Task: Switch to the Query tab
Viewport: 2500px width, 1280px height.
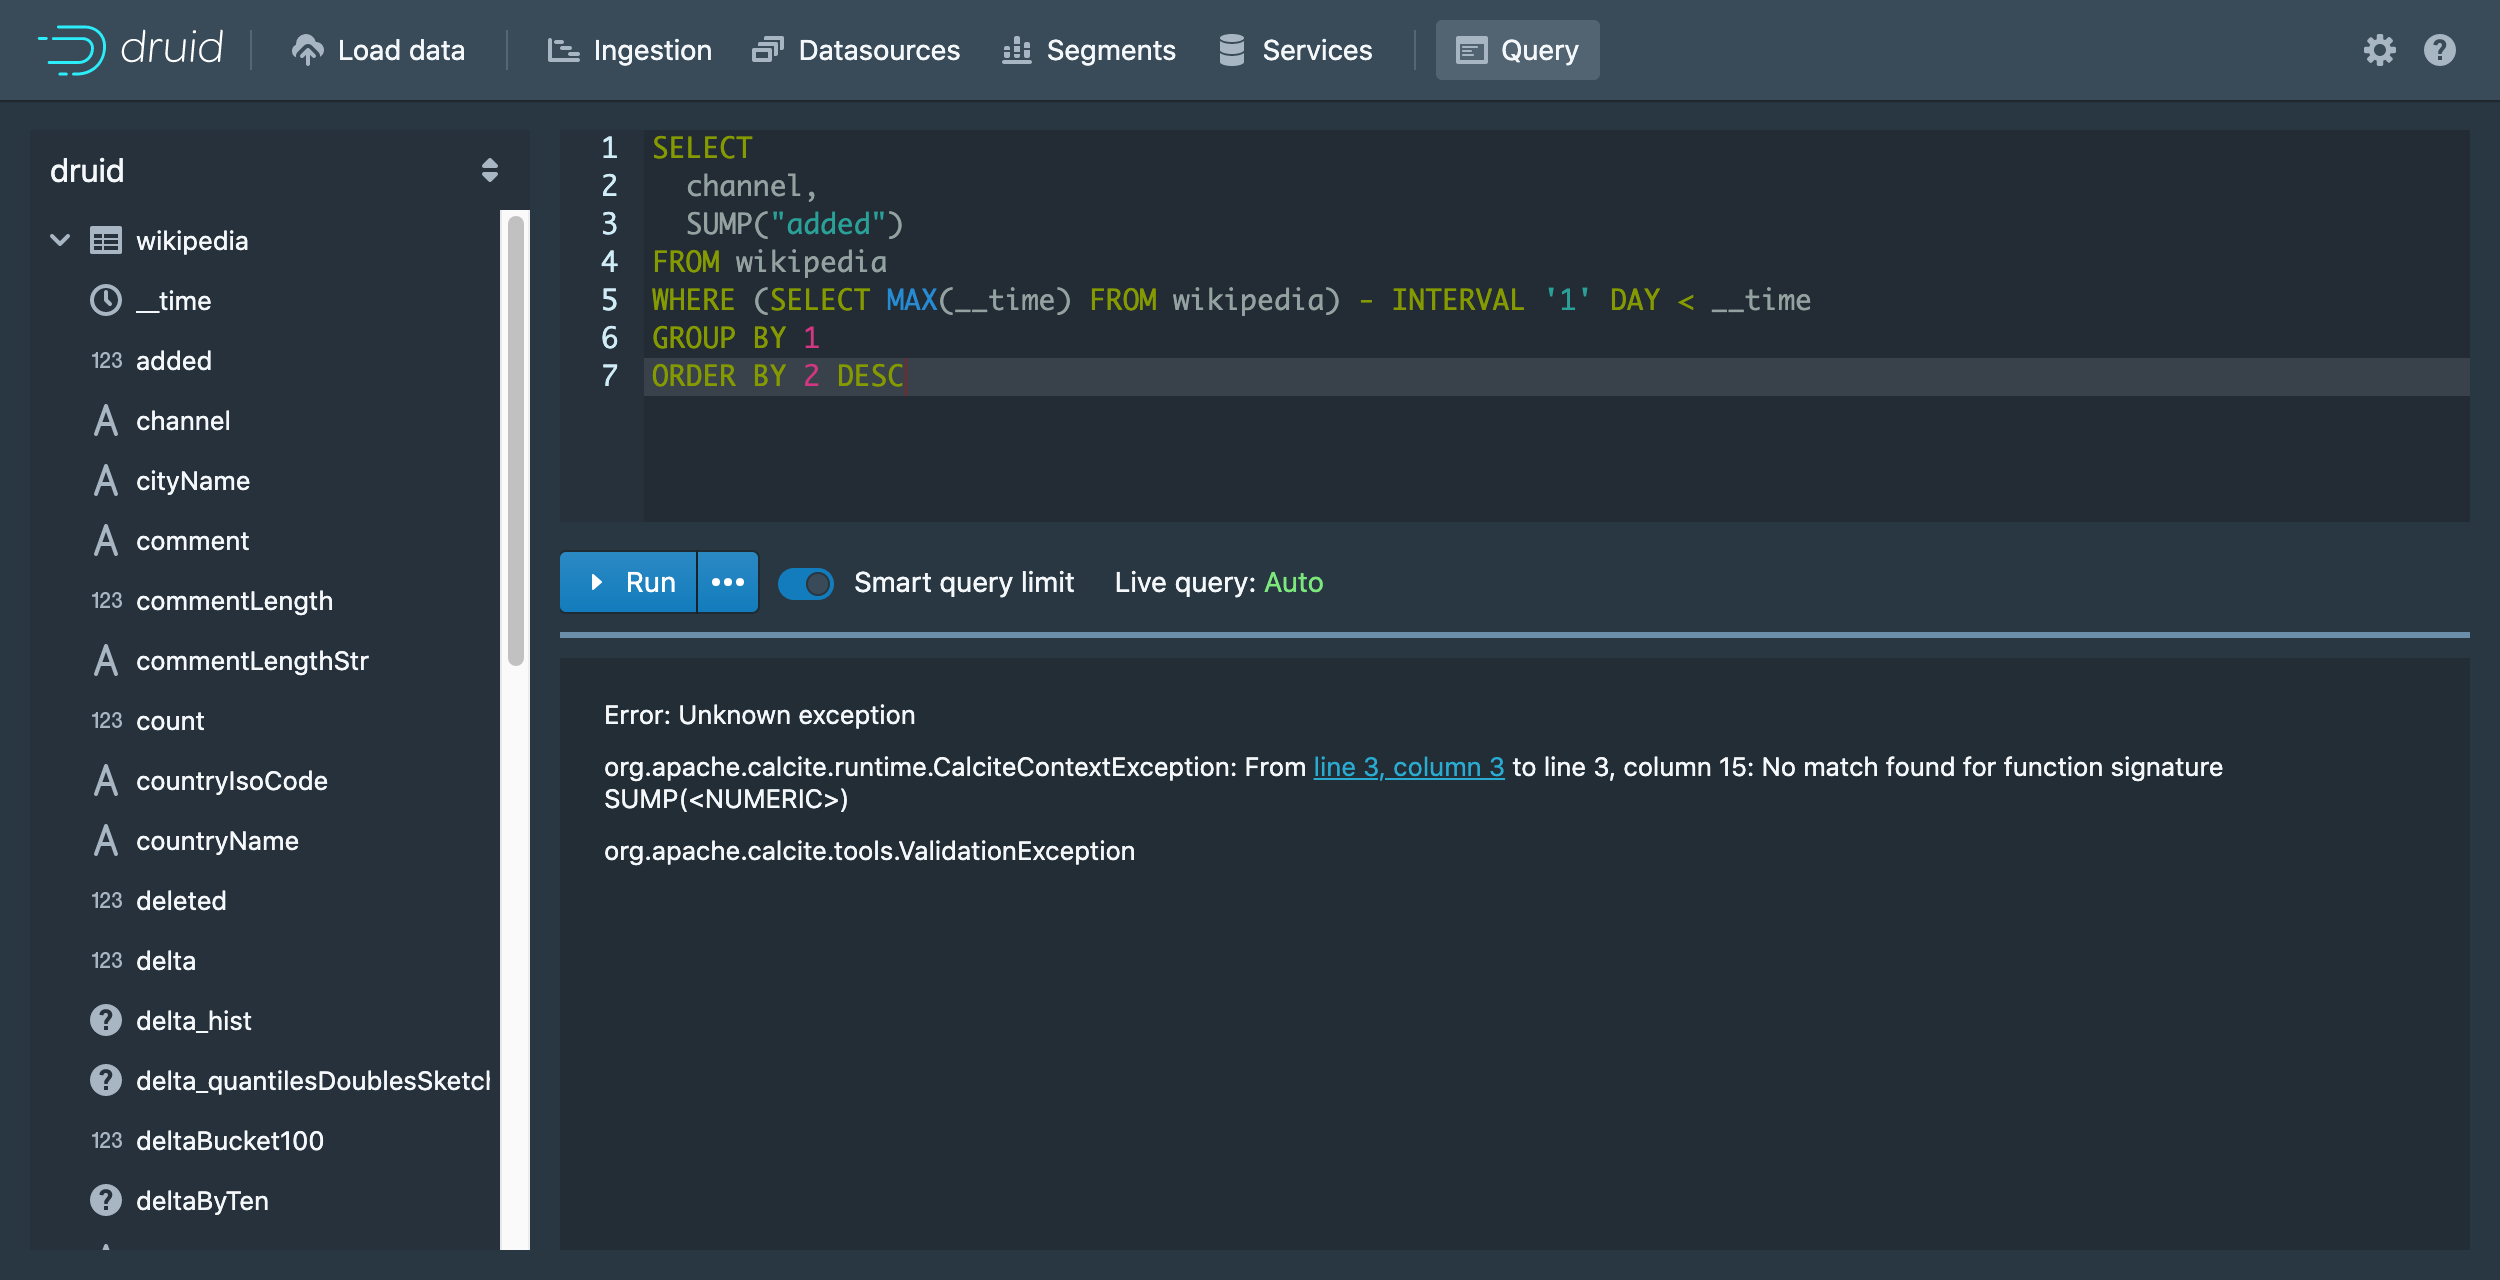Action: tap(1517, 50)
